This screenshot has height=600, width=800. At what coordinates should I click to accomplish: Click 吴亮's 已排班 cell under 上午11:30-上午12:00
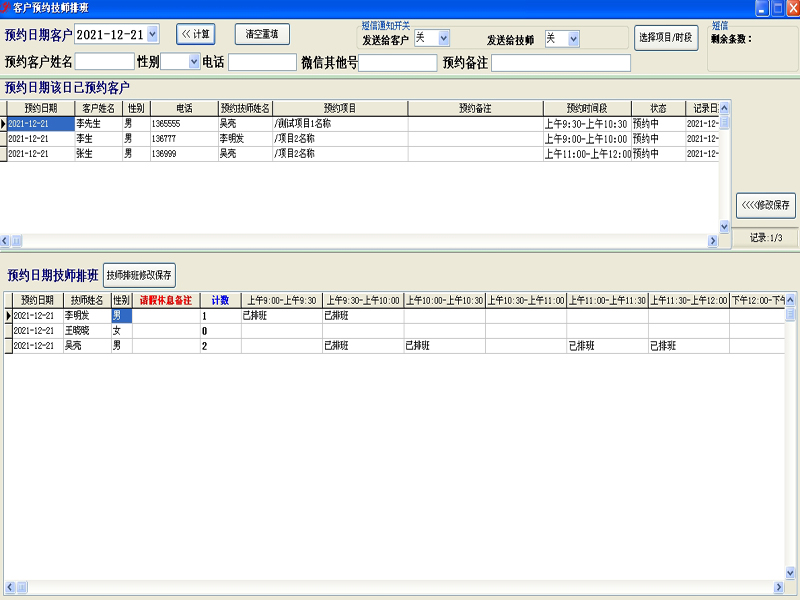[689, 346]
